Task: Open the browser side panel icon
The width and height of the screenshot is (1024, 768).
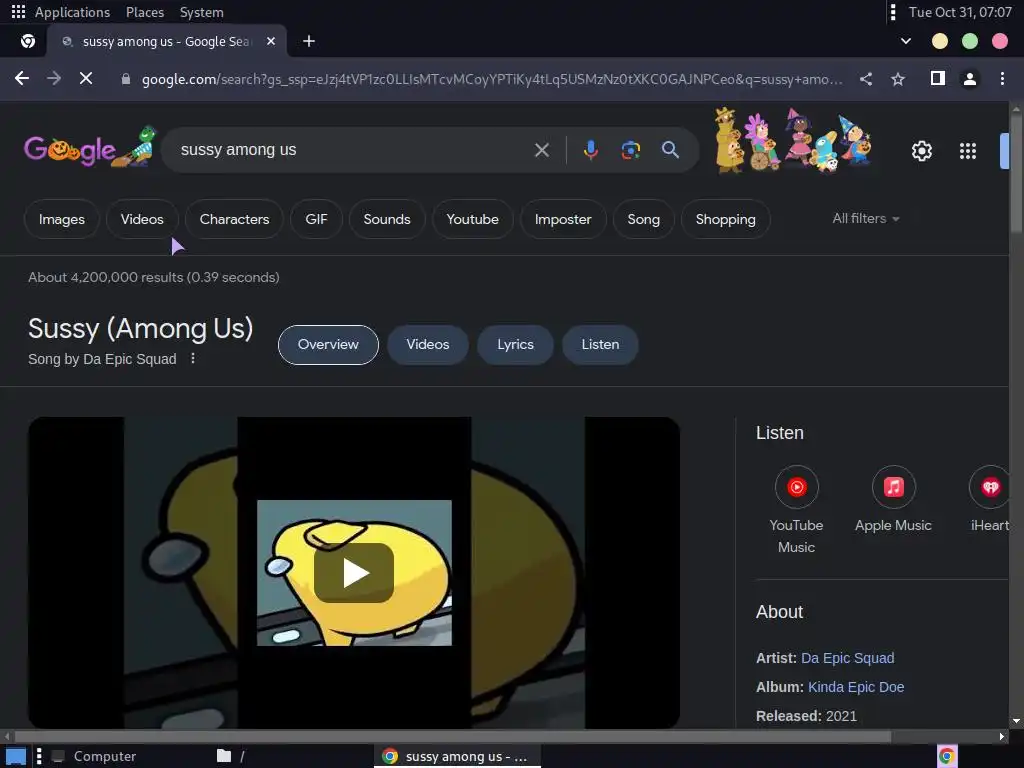Action: tap(938, 79)
